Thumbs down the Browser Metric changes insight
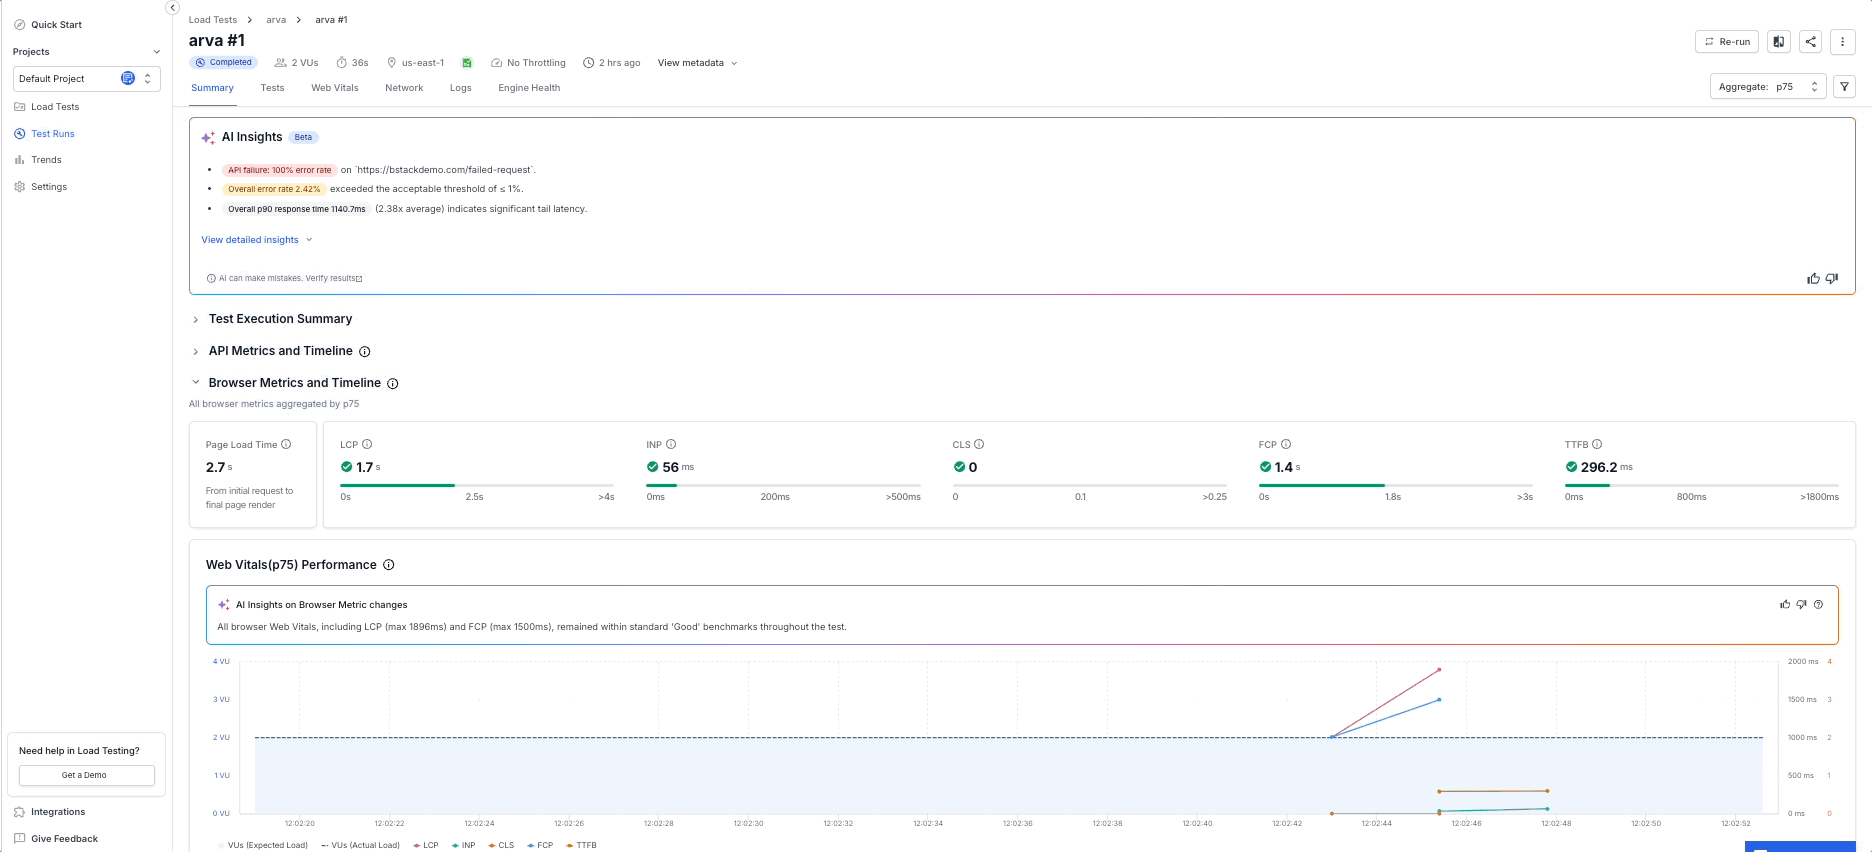The height and width of the screenshot is (852, 1872). [x=1801, y=605]
